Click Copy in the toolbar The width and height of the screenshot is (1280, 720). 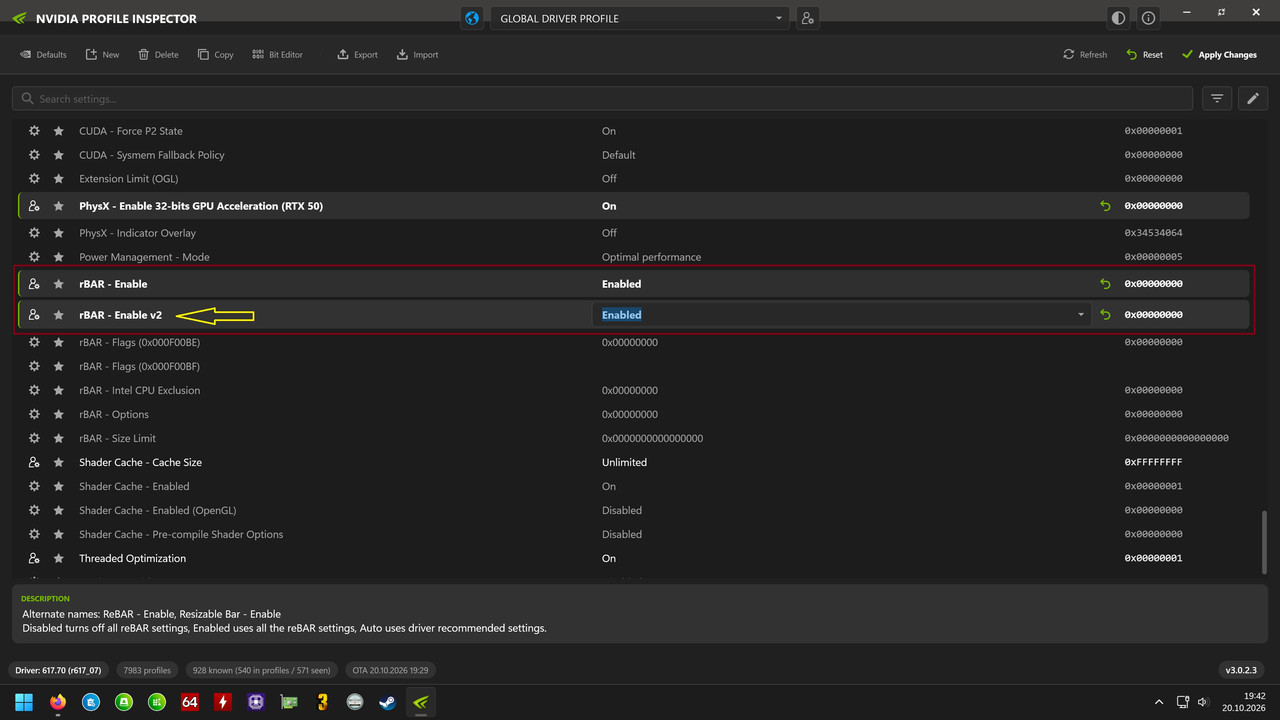point(215,55)
